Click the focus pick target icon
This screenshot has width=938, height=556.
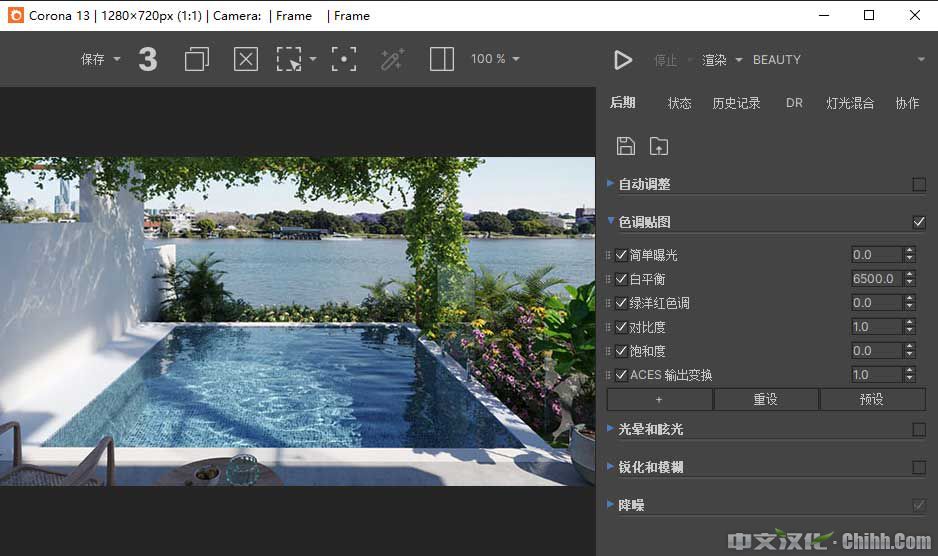(344, 60)
